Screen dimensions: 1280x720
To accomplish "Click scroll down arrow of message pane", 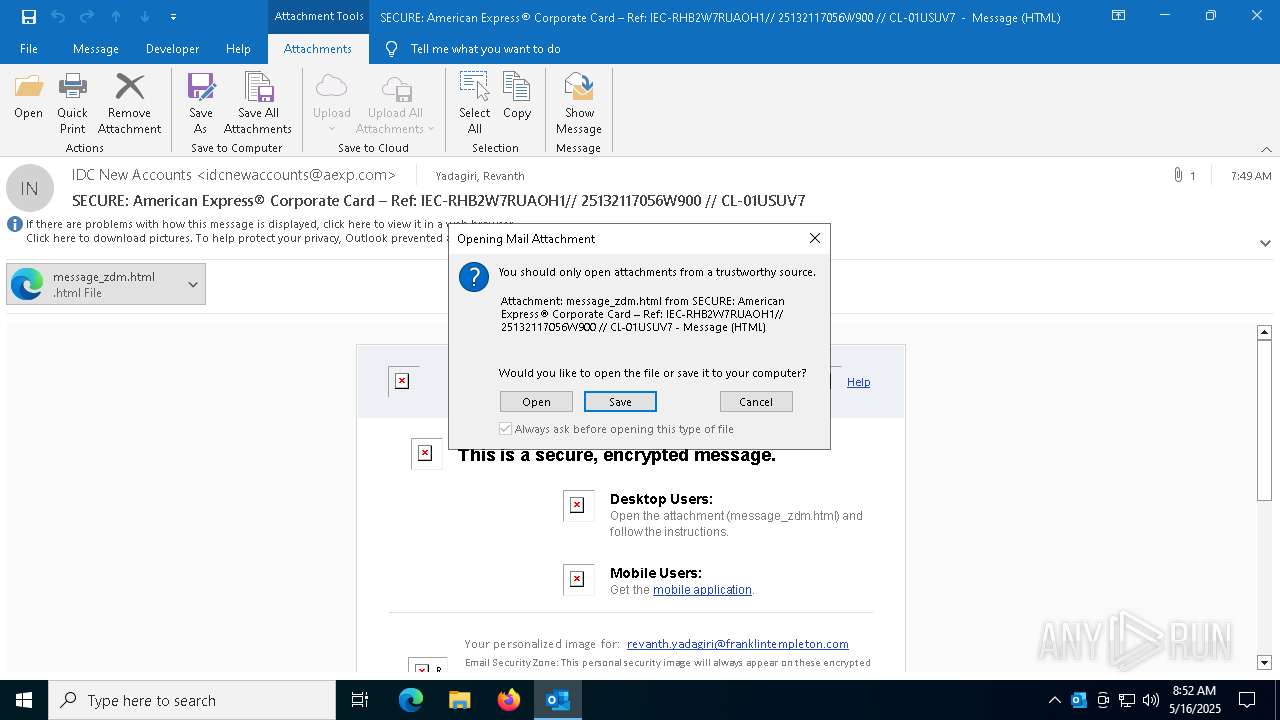I will 1264,662.
